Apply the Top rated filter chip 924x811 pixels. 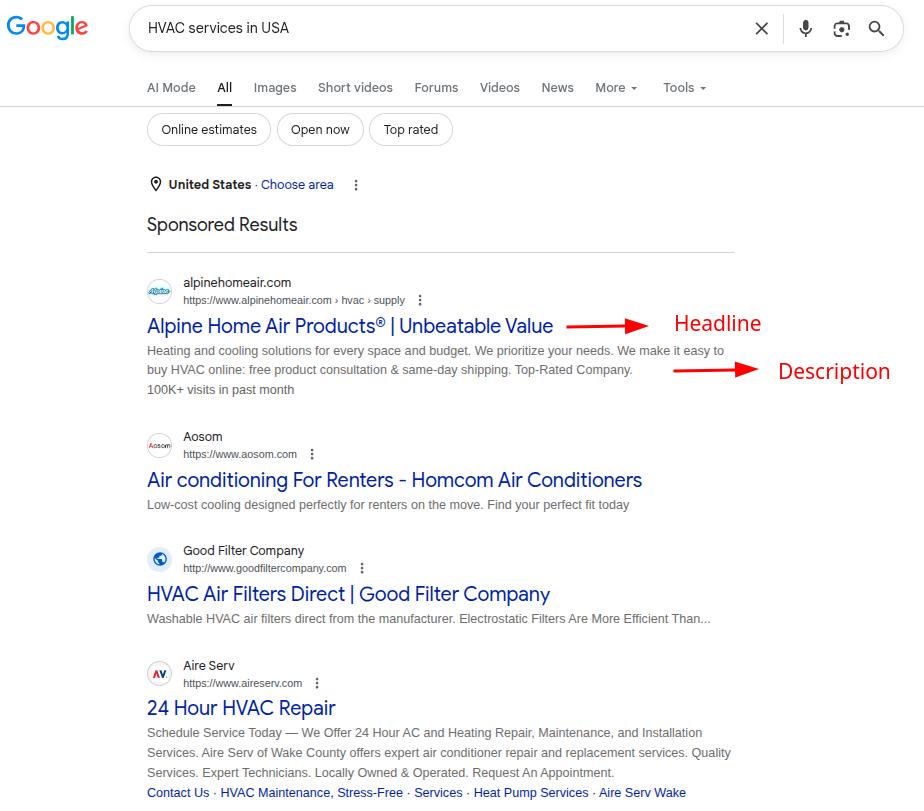[411, 130]
